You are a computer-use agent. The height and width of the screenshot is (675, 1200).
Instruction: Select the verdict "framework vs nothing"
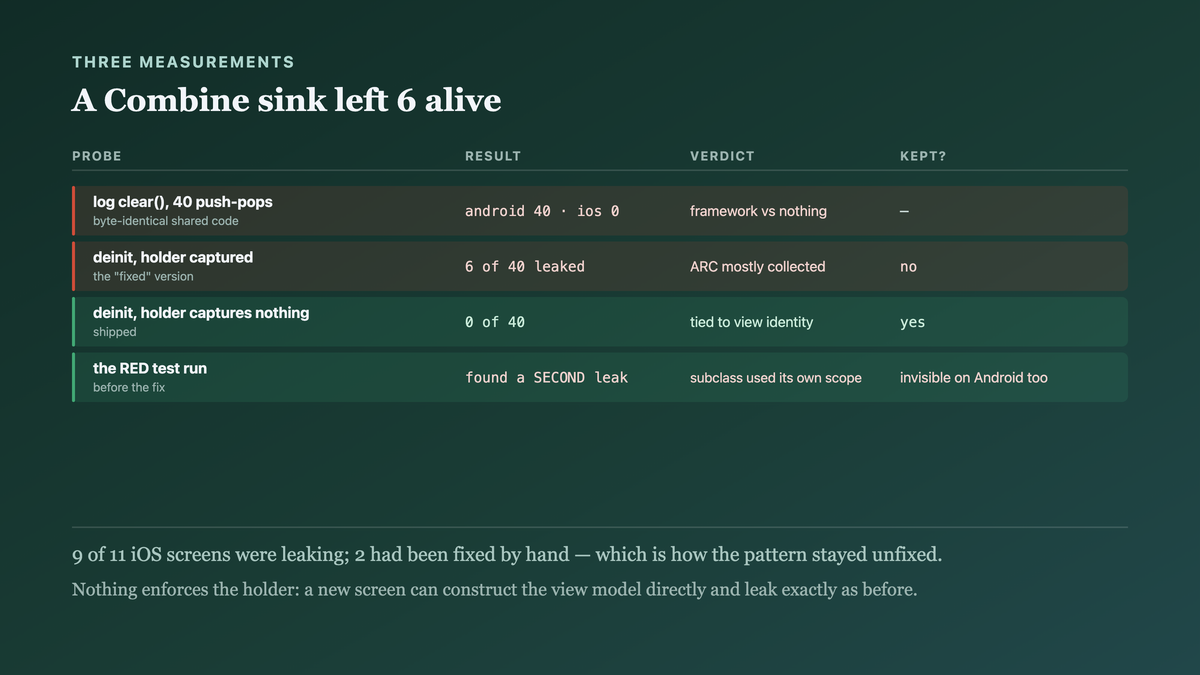click(x=758, y=211)
